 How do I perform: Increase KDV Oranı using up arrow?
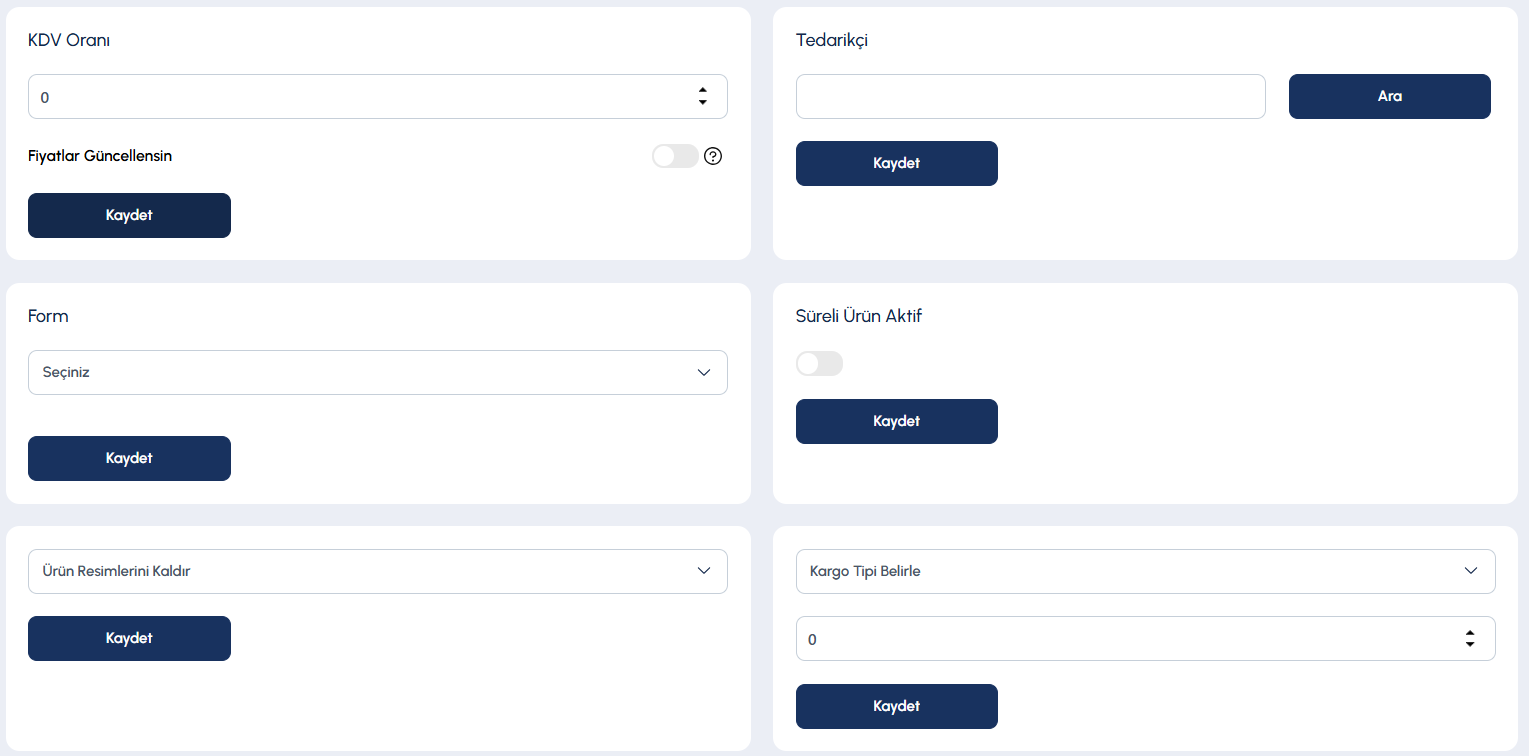pos(703,91)
